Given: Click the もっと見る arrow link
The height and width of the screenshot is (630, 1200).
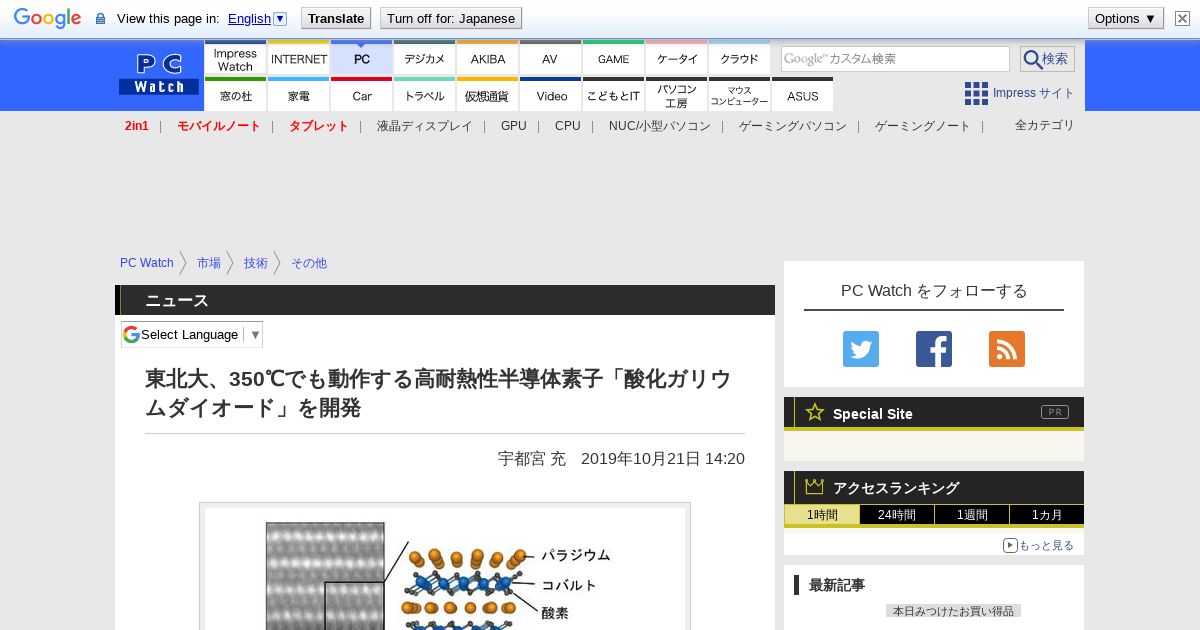Looking at the screenshot, I should 1038,545.
